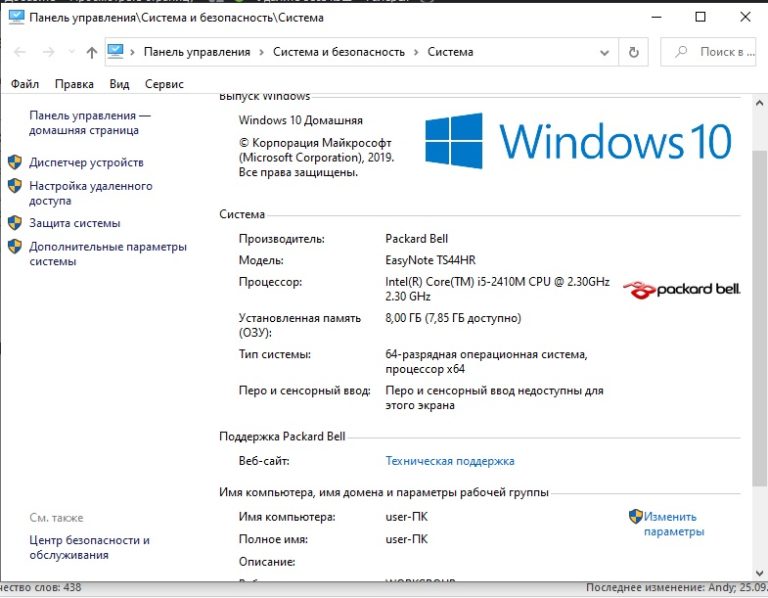Click the model value EasyNote TS44HR
The height and width of the screenshot is (598, 768).
[430, 260]
